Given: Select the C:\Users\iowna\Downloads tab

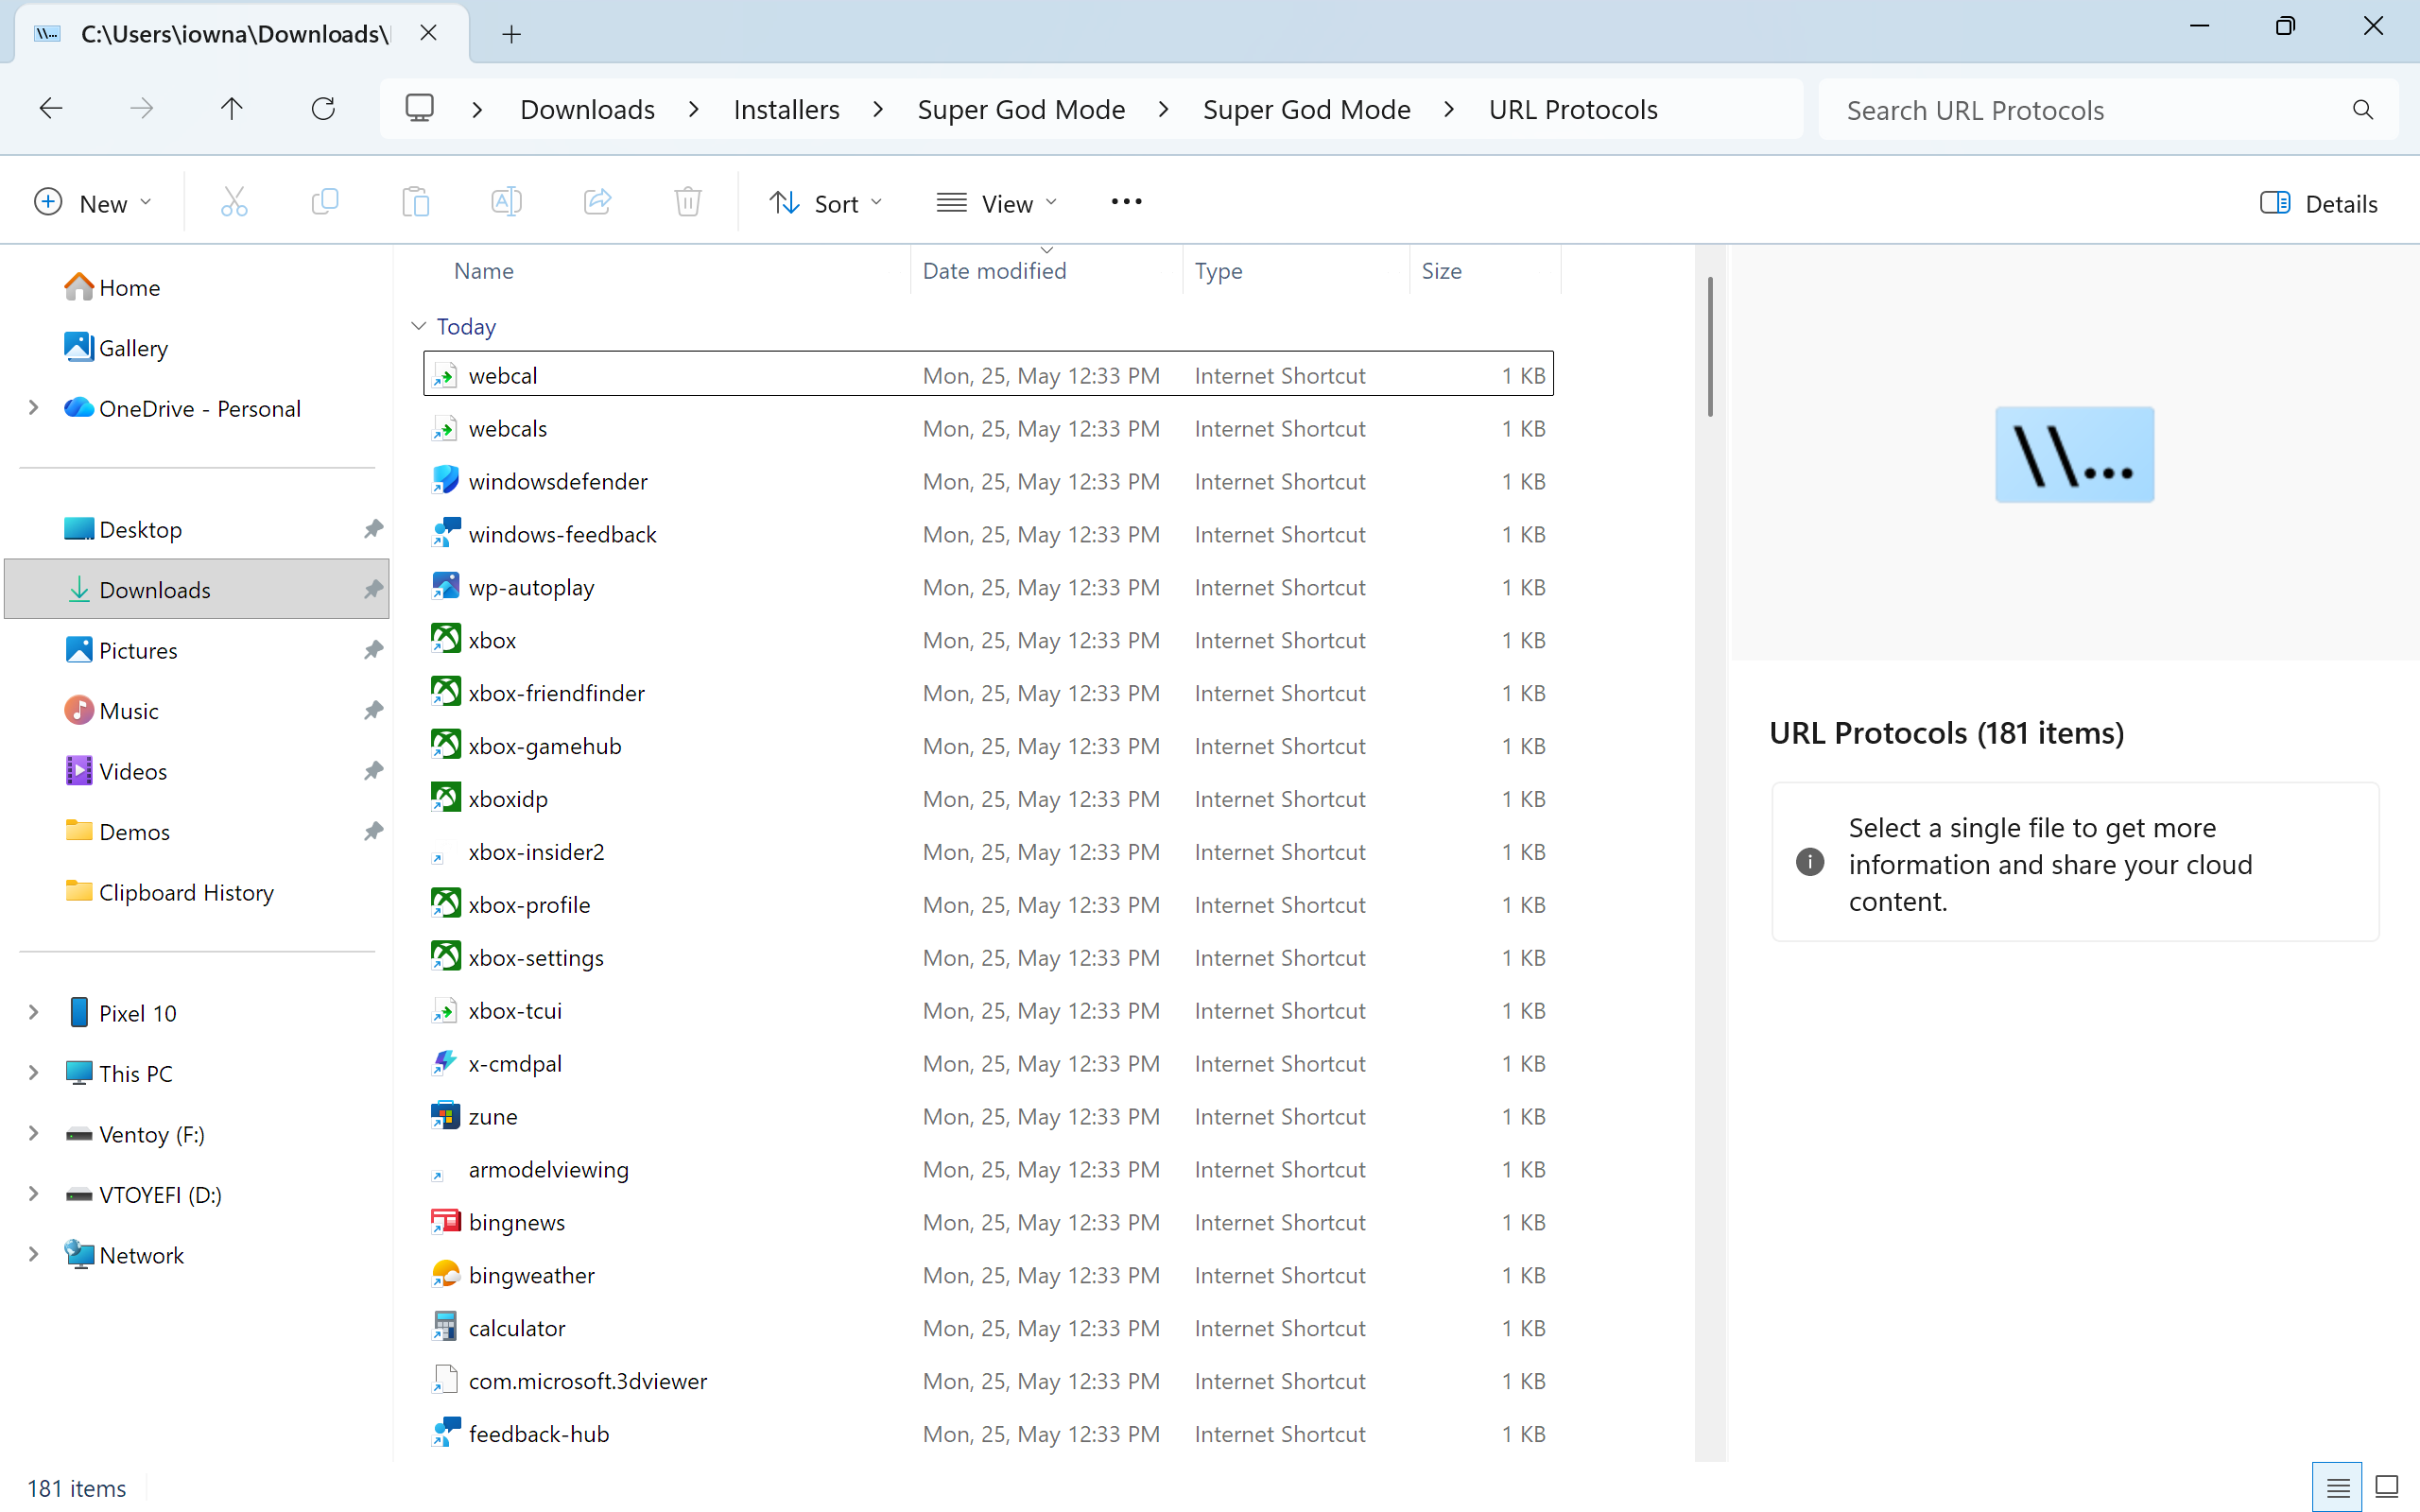Looking at the screenshot, I should pyautogui.click(x=242, y=34).
